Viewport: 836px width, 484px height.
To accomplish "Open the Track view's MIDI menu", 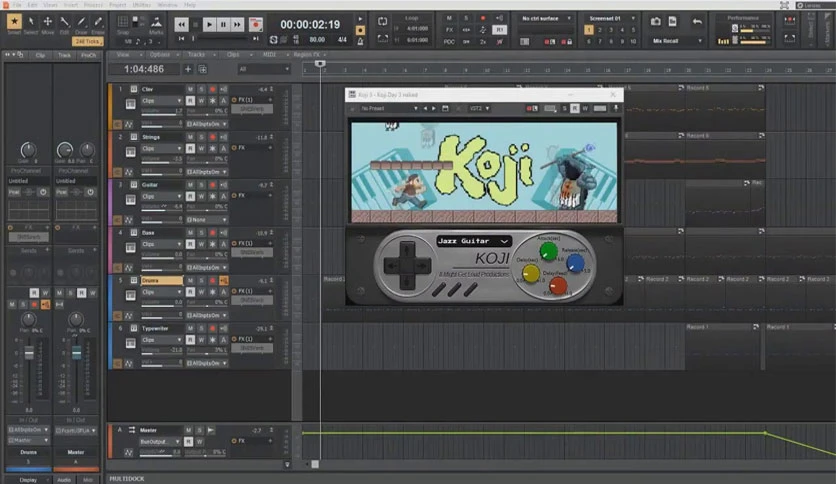I will (270, 54).
